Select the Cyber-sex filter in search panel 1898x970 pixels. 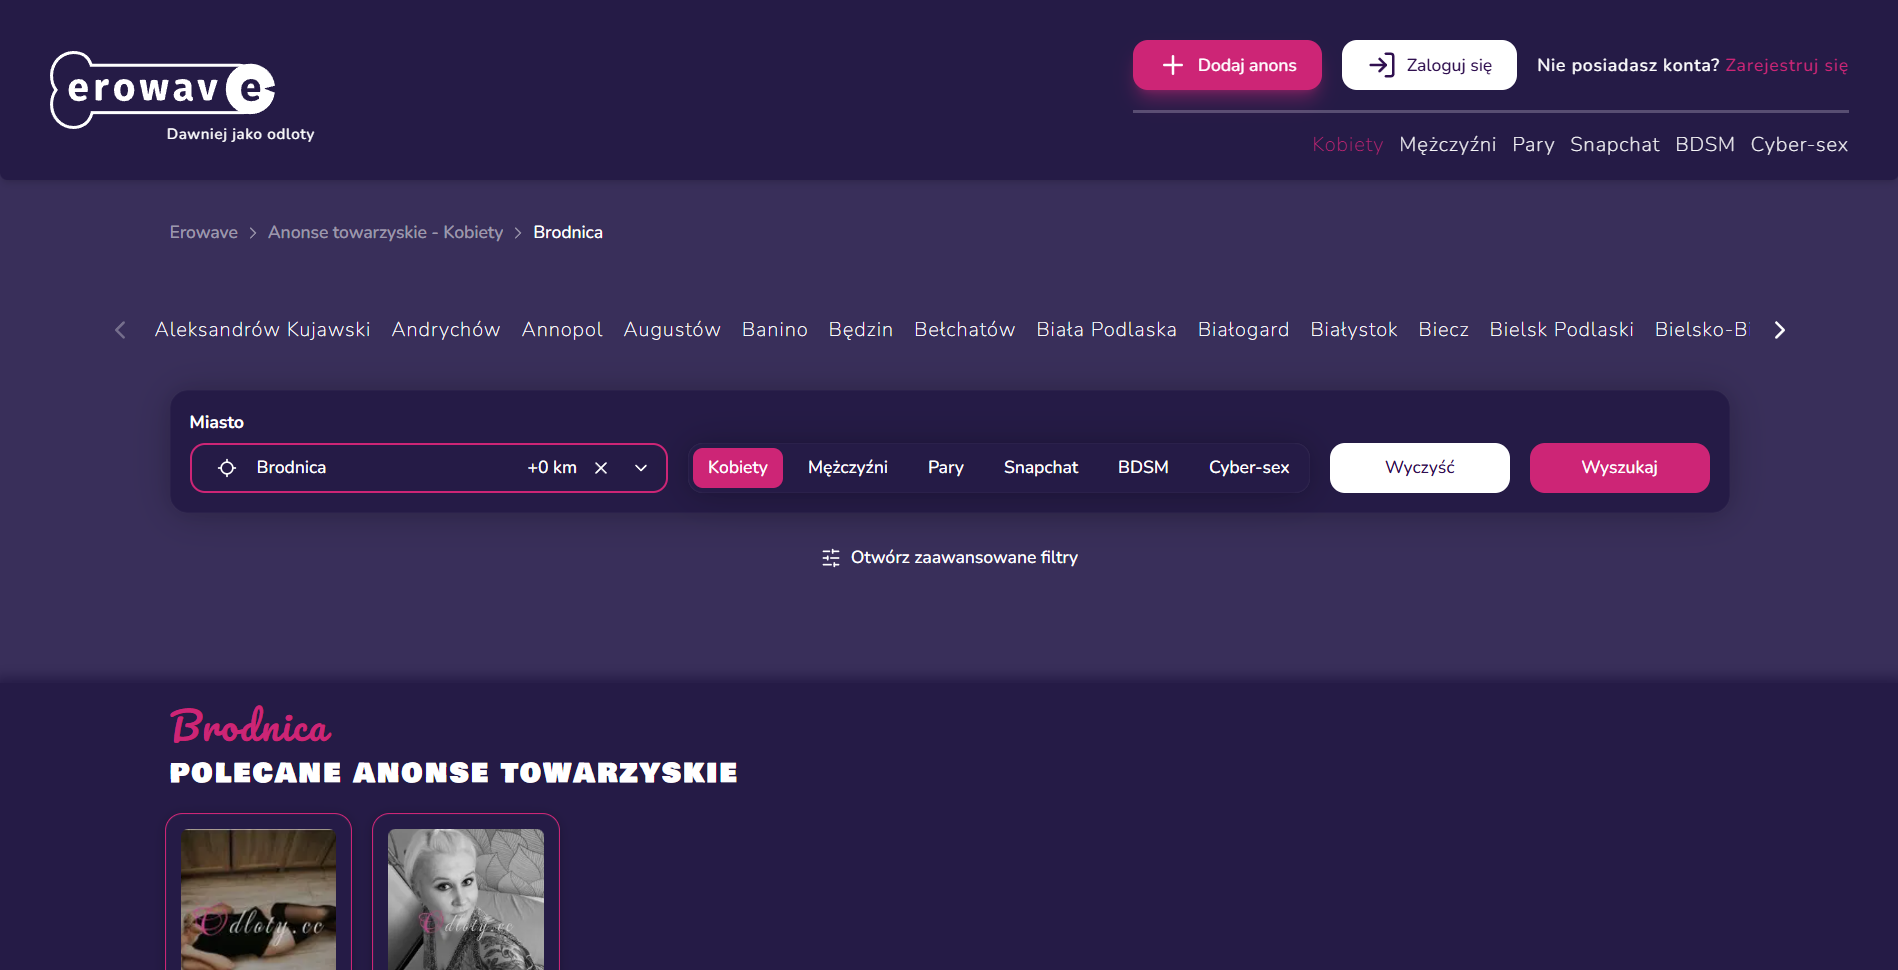click(x=1249, y=468)
